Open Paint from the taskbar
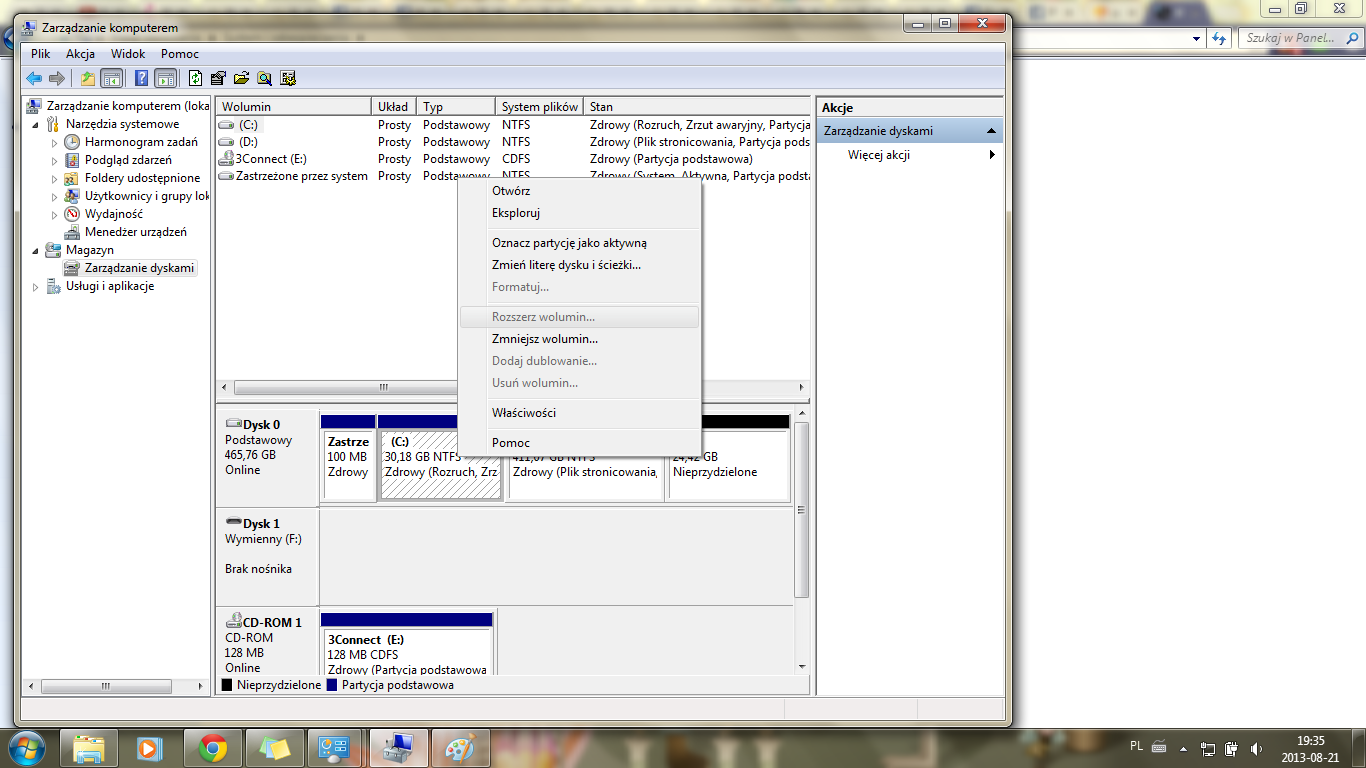 (460, 748)
